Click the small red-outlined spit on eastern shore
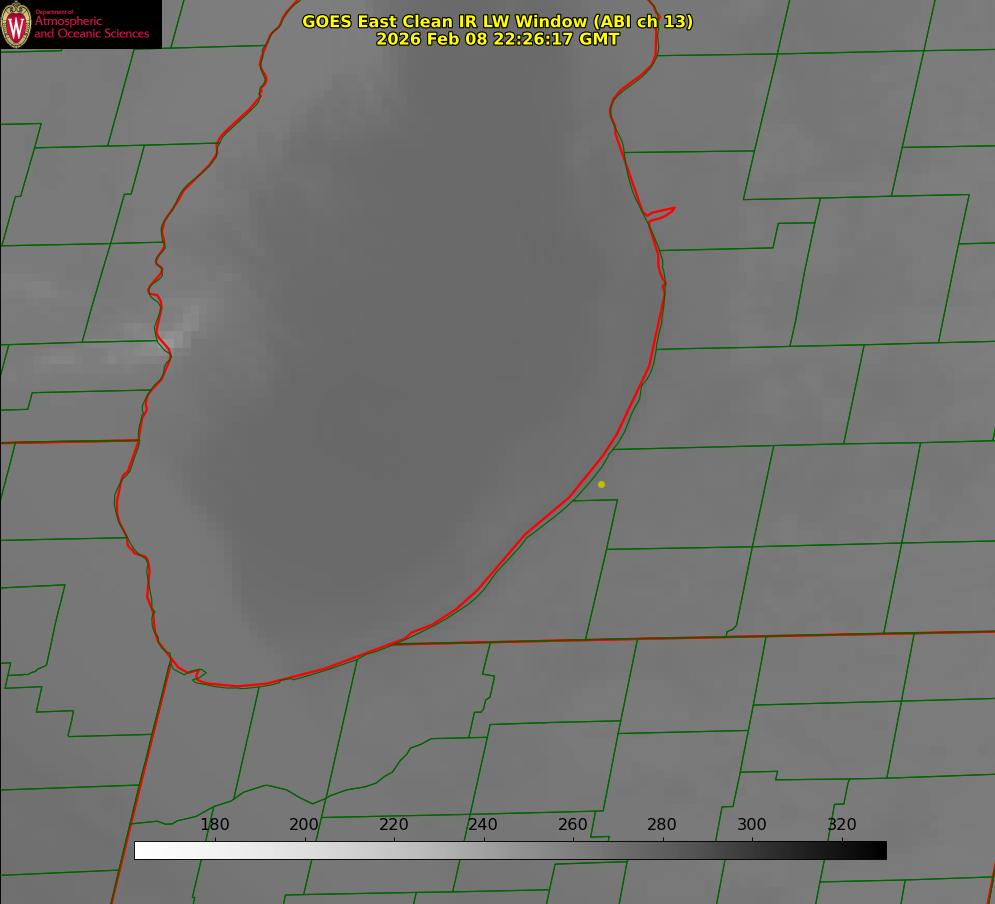Screen dimensions: 995x904 pos(661,213)
